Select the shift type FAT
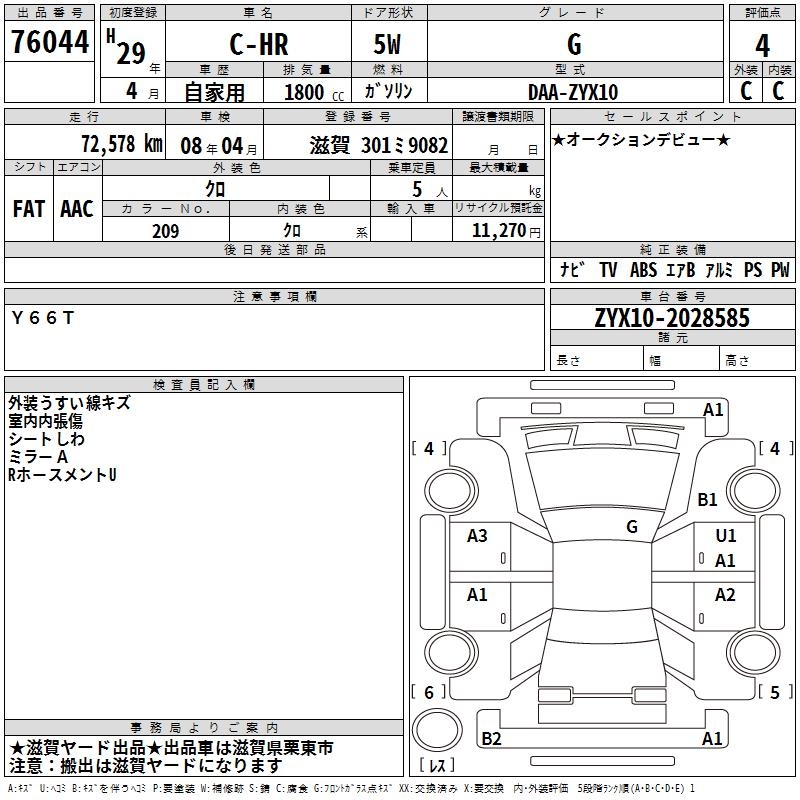 click(29, 209)
